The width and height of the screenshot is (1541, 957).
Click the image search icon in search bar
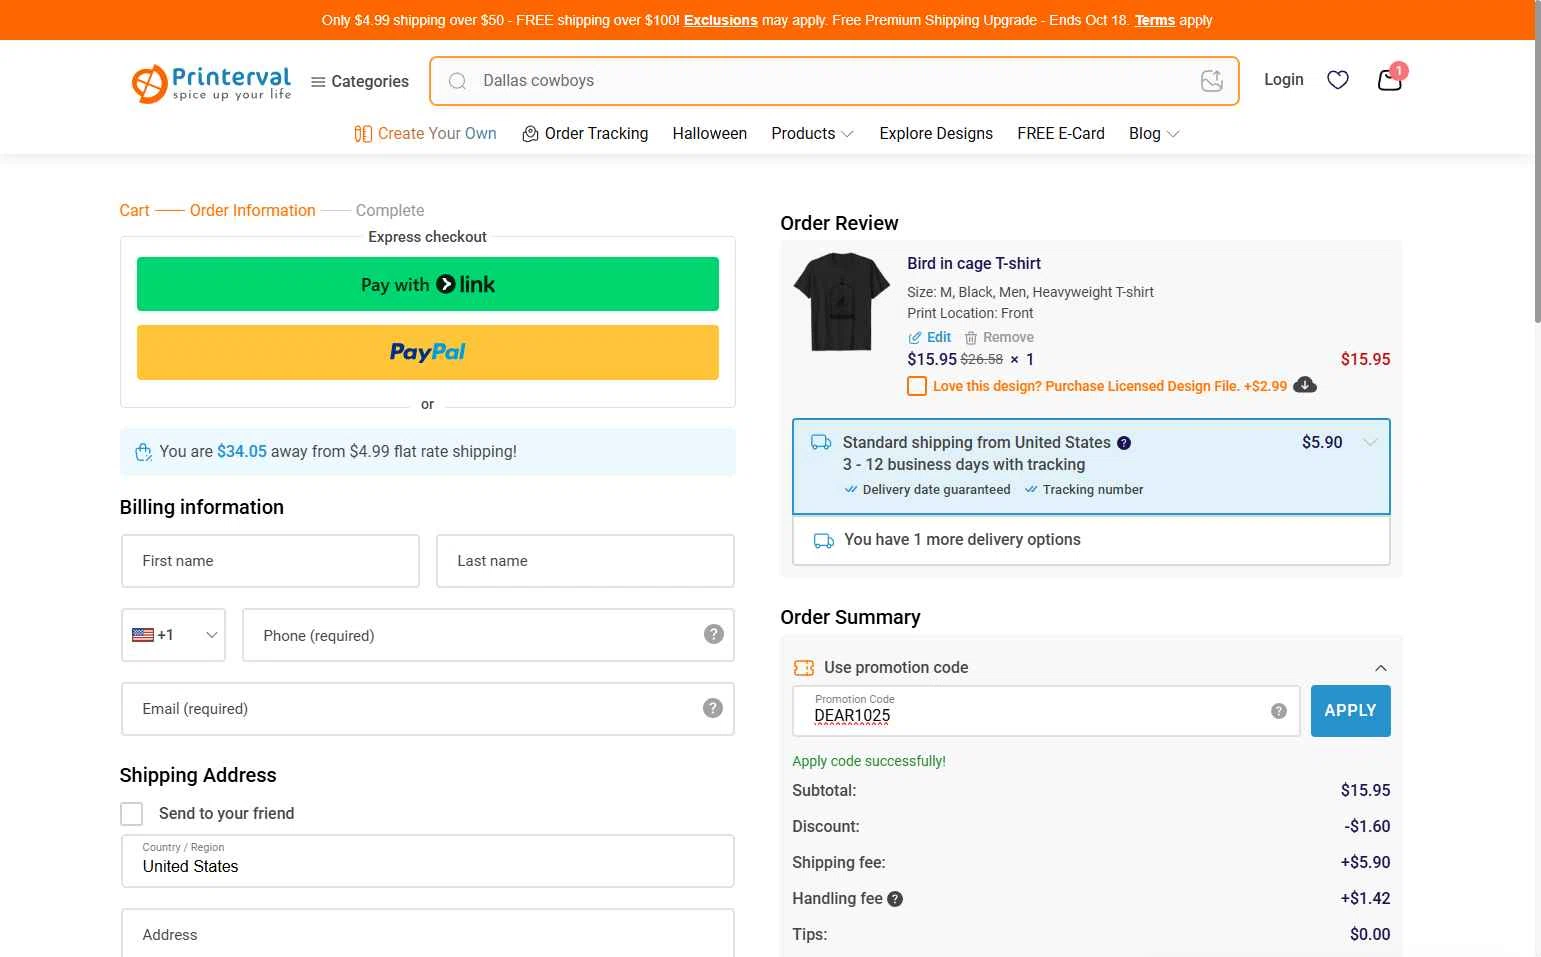[x=1211, y=81]
